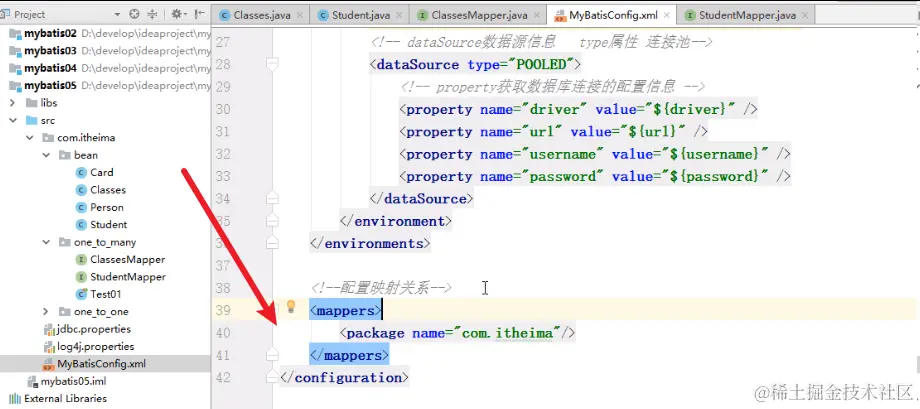Viewport: 920px width, 409px height.
Task: Close the Student.java tab
Action: tap(400, 16)
